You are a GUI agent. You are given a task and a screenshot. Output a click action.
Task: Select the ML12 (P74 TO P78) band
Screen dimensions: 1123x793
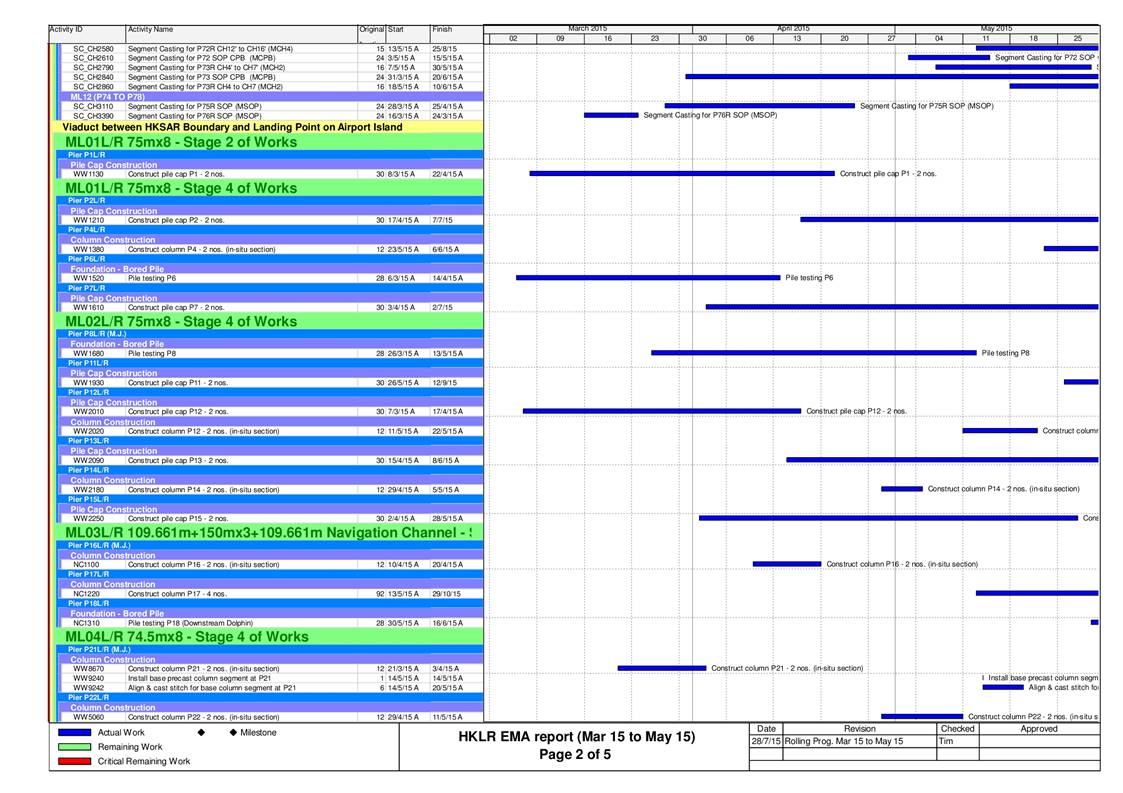pos(271,97)
